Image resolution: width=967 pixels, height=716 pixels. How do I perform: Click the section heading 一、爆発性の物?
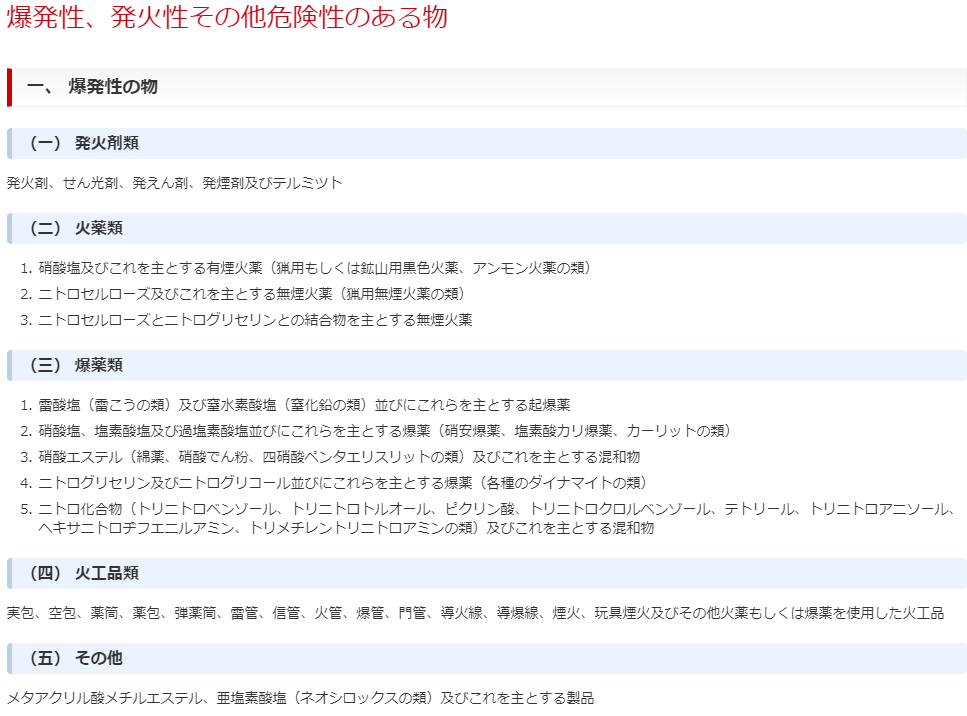coord(92,87)
